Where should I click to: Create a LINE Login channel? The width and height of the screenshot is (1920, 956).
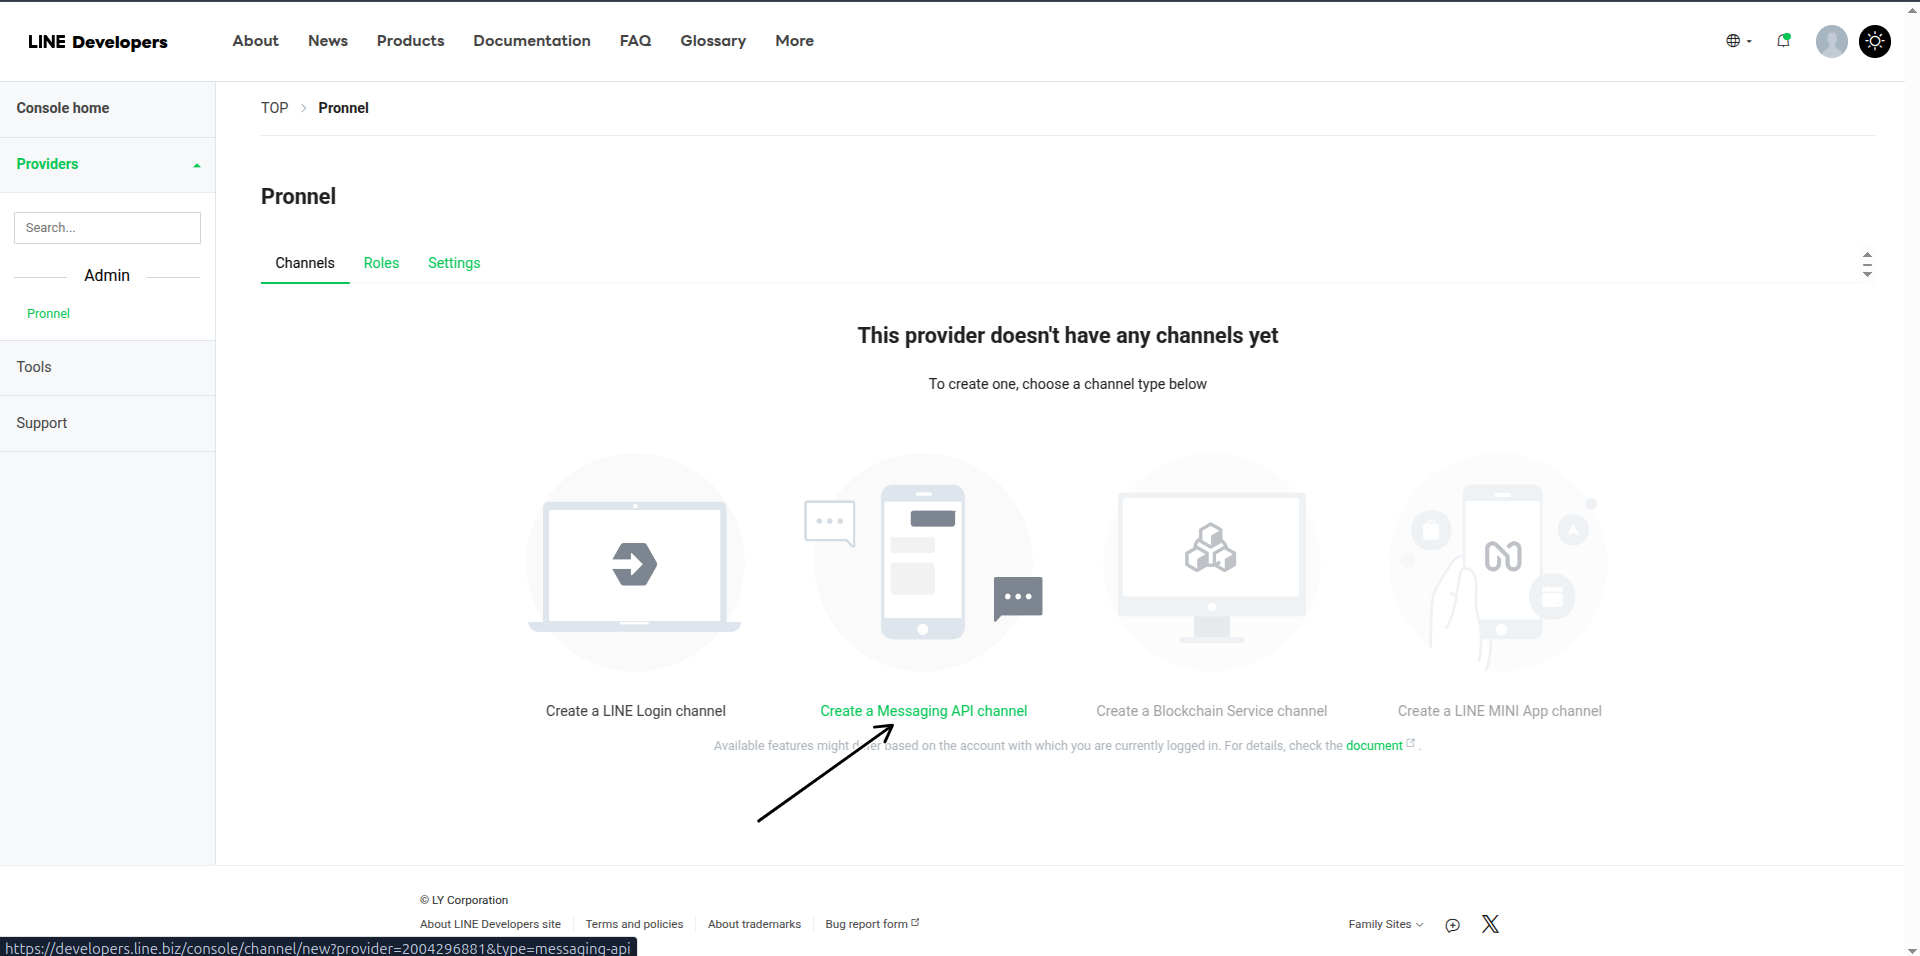click(x=636, y=711)
